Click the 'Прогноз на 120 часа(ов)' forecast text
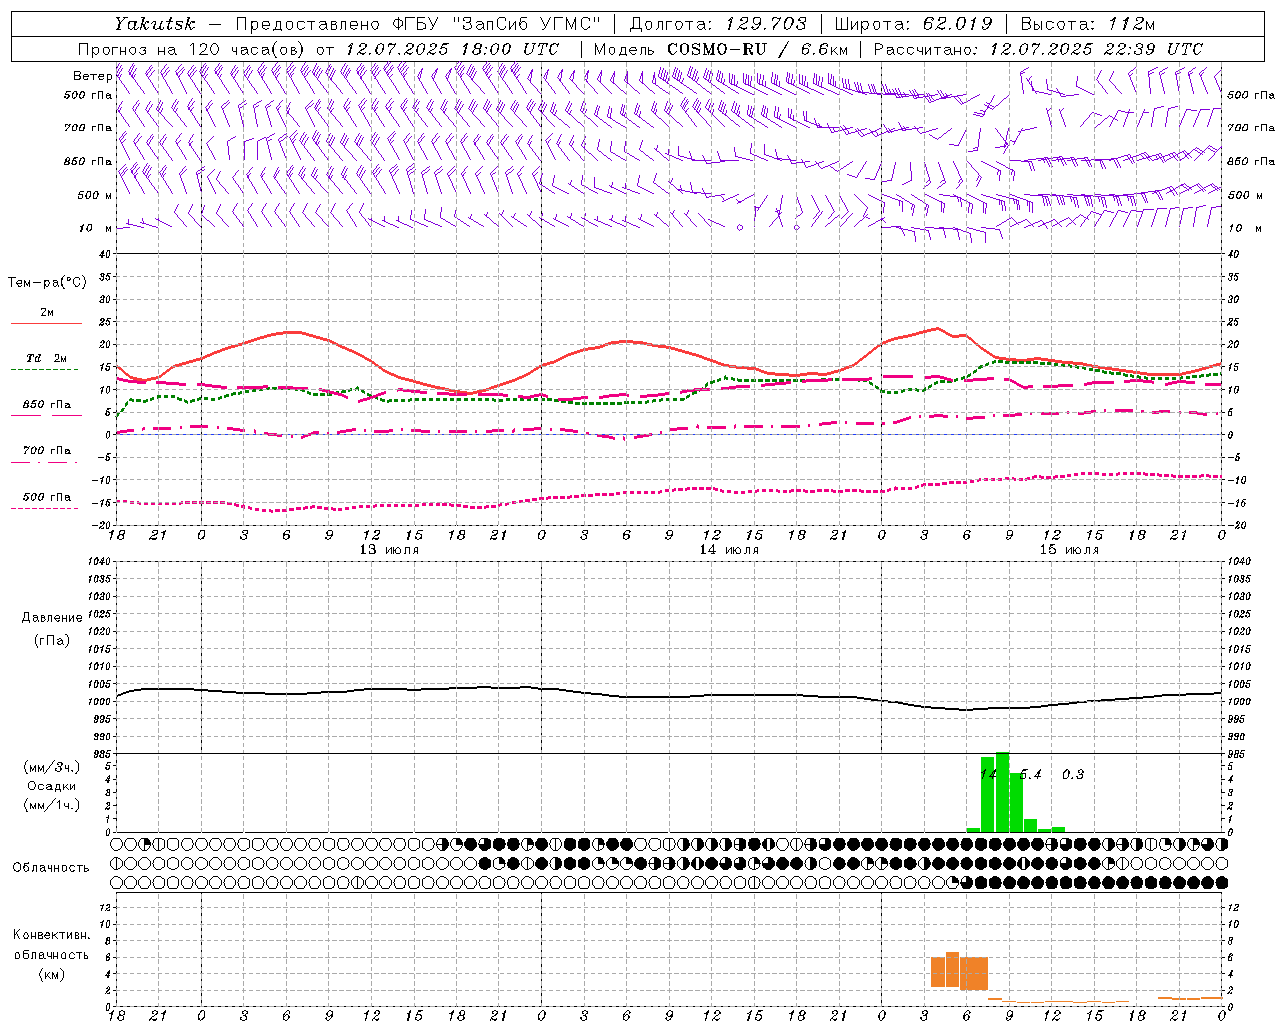Screen dimensions: 1280x1024 [x=192, y=48]
